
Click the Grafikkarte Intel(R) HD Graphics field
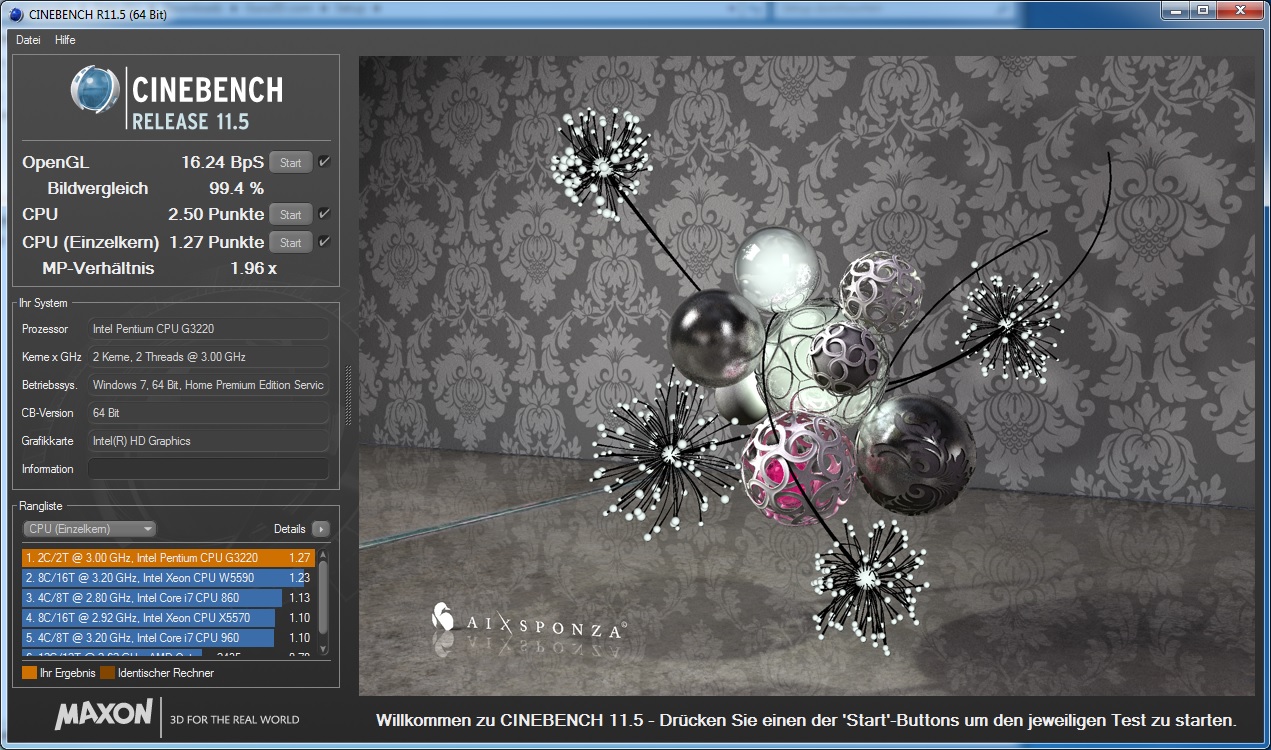[208, 441]
